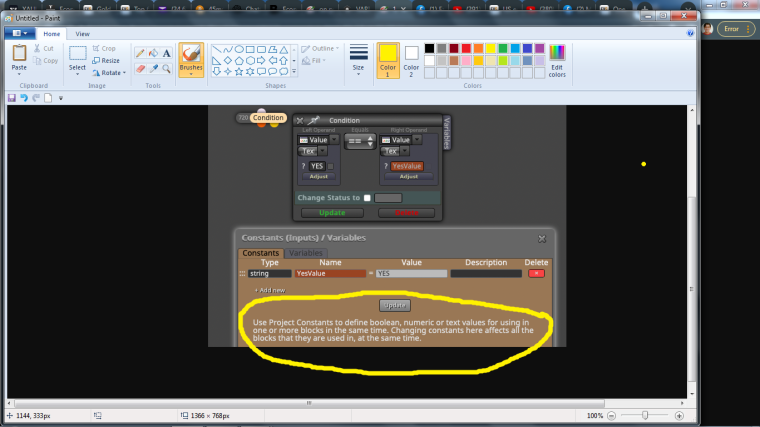
Task: Choose the Rounded rectangle shape
Action: [261, 49]
